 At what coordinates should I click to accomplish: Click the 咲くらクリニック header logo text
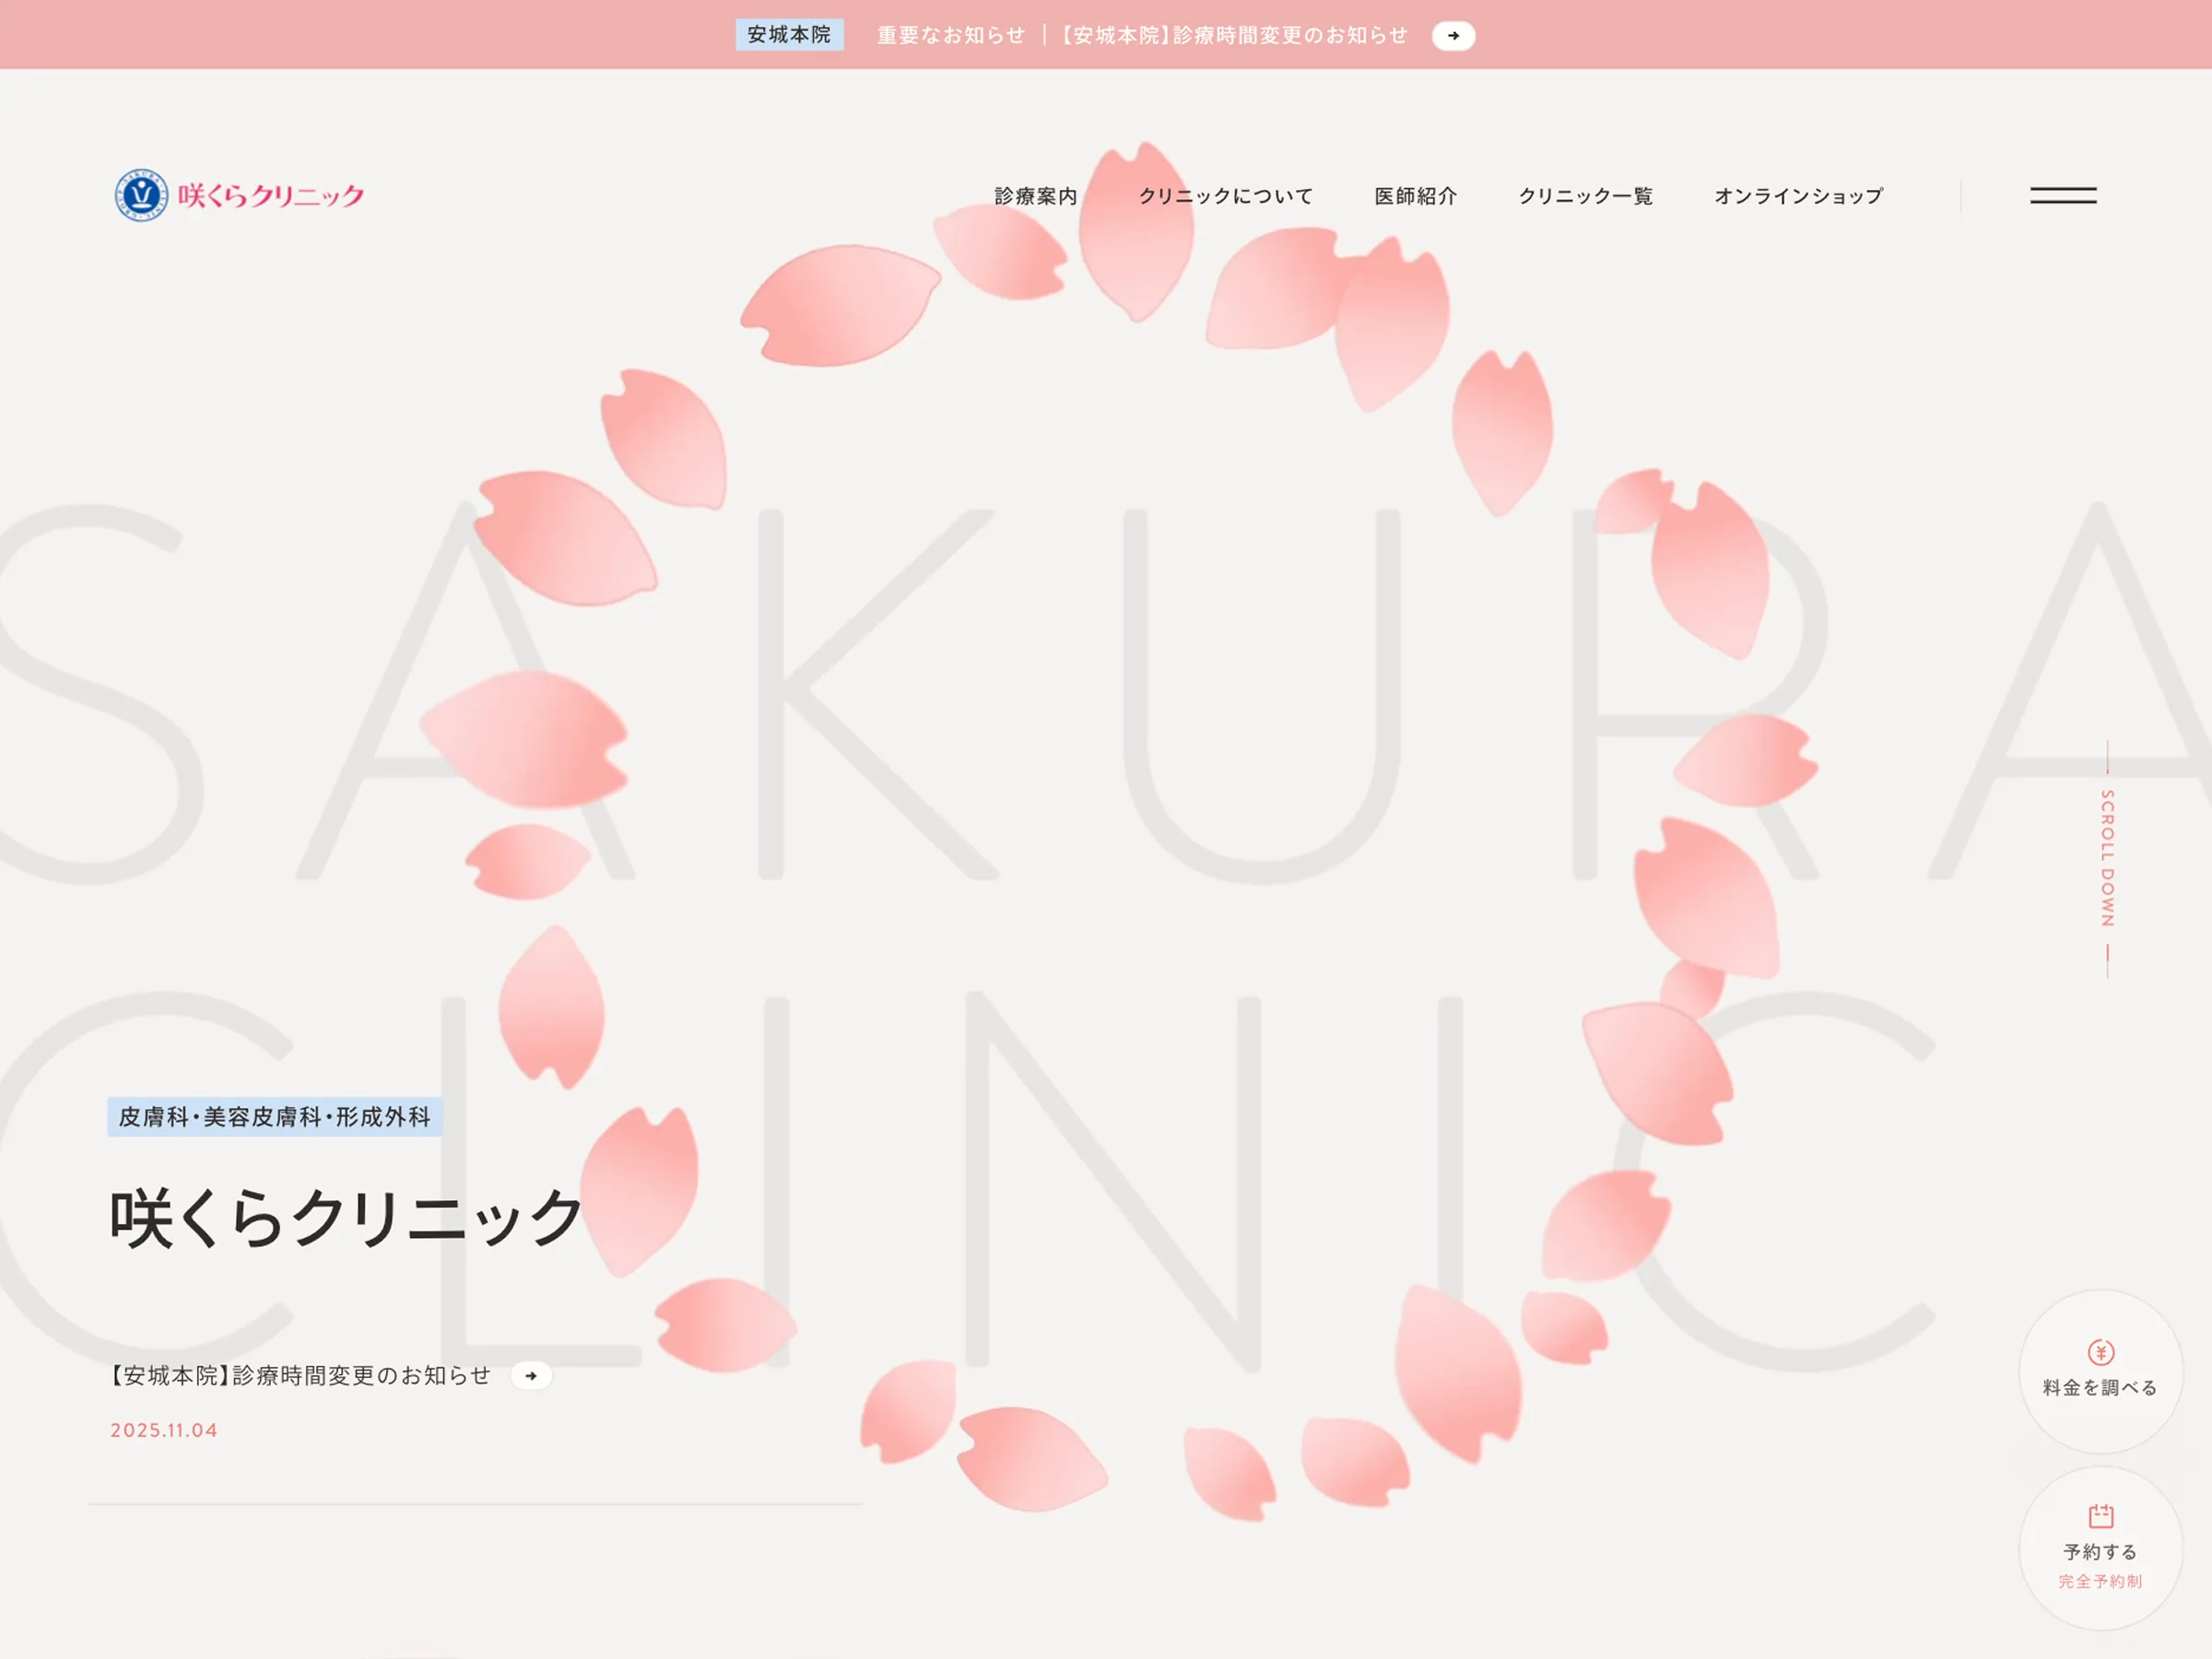271,196
